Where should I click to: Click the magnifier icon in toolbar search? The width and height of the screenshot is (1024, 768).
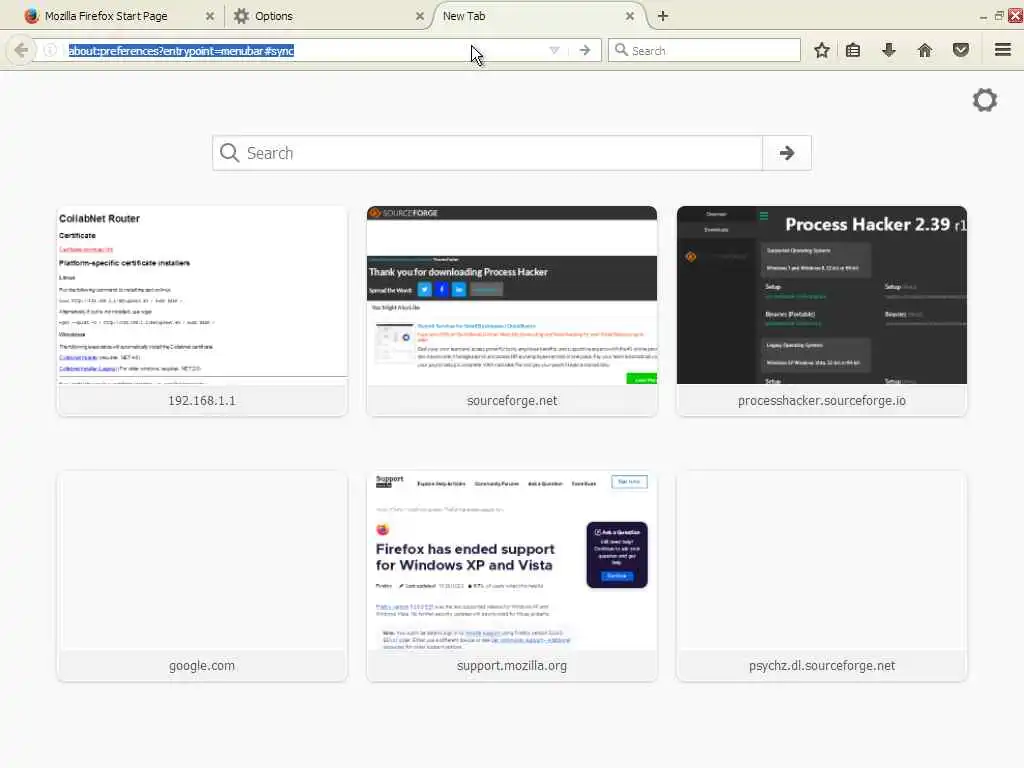621,50
